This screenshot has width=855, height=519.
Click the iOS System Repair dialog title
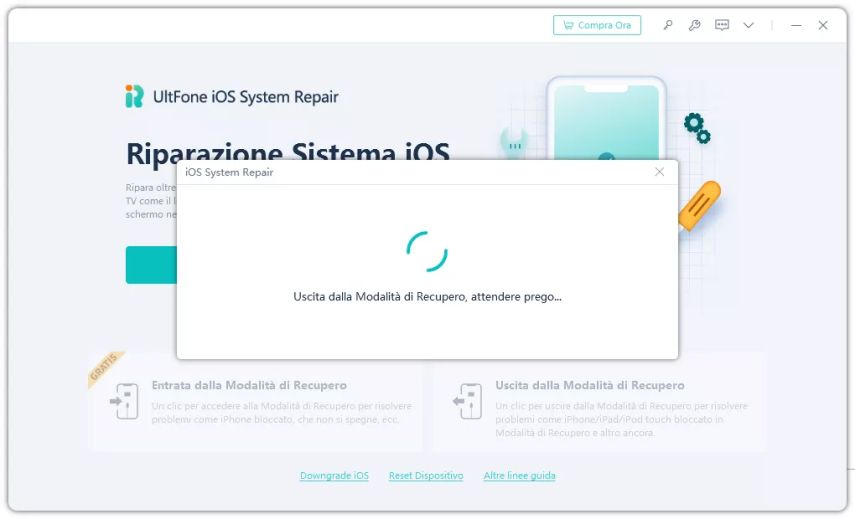[229, 172]
